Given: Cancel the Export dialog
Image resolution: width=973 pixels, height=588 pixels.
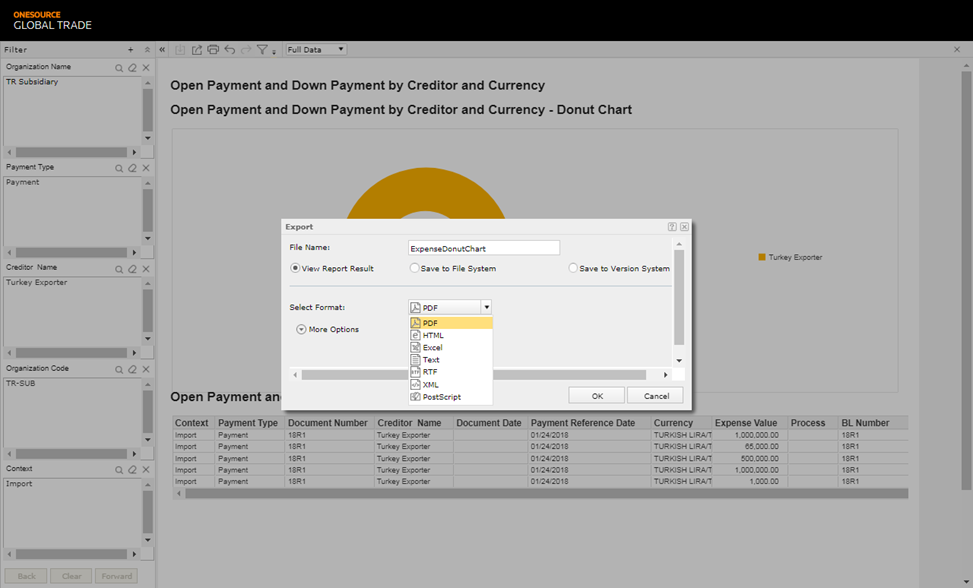Looking at the screenshot, I should pos(656,396).
